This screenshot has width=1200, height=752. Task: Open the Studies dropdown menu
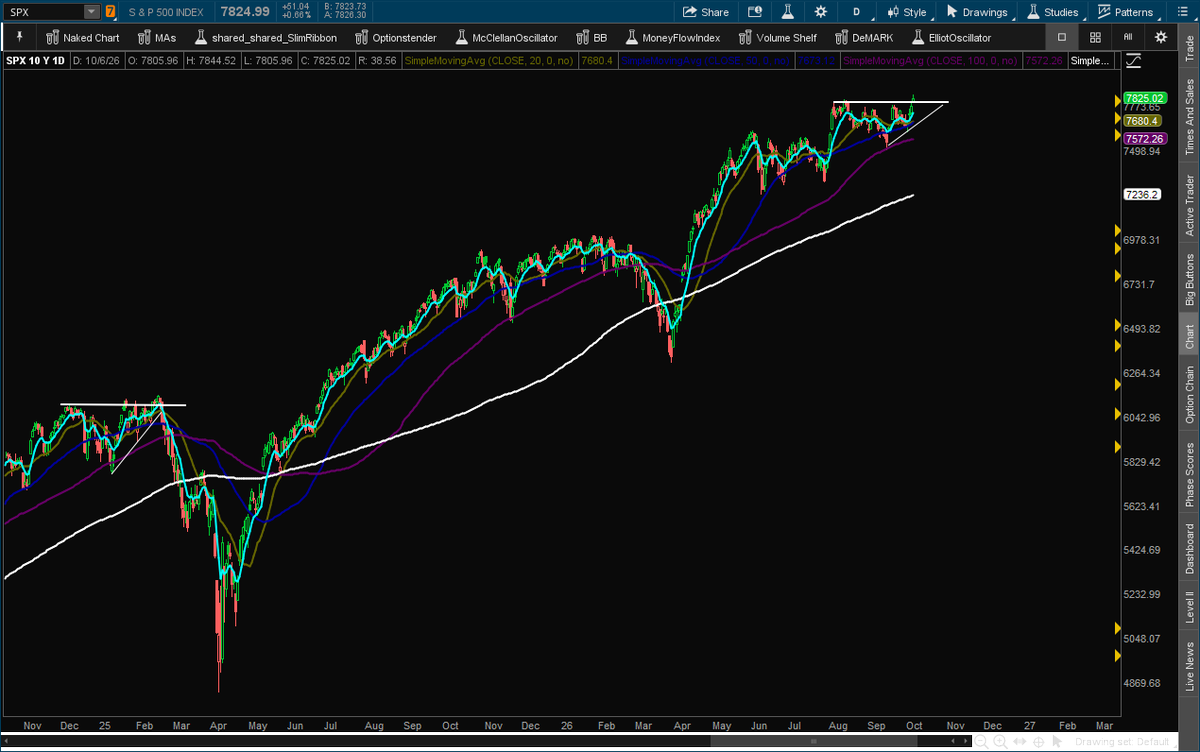pos(1054,12)
